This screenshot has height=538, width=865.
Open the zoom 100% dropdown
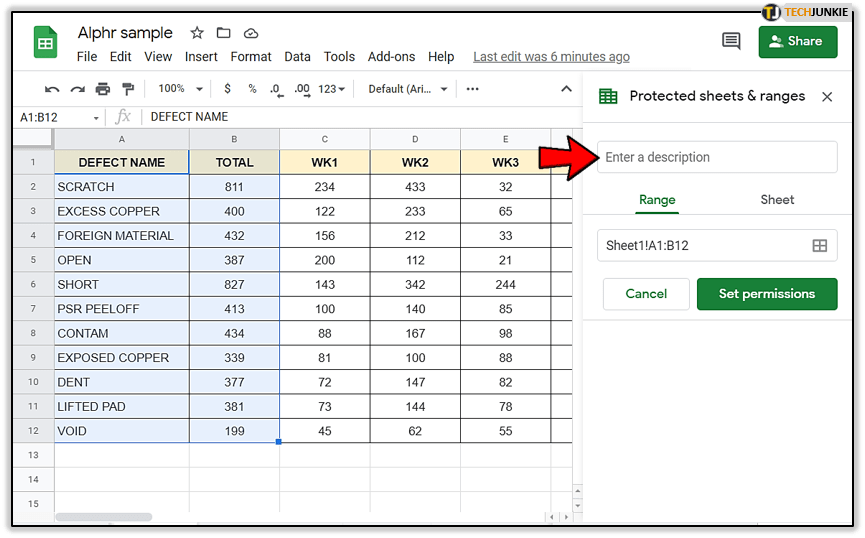coord(180,89)
